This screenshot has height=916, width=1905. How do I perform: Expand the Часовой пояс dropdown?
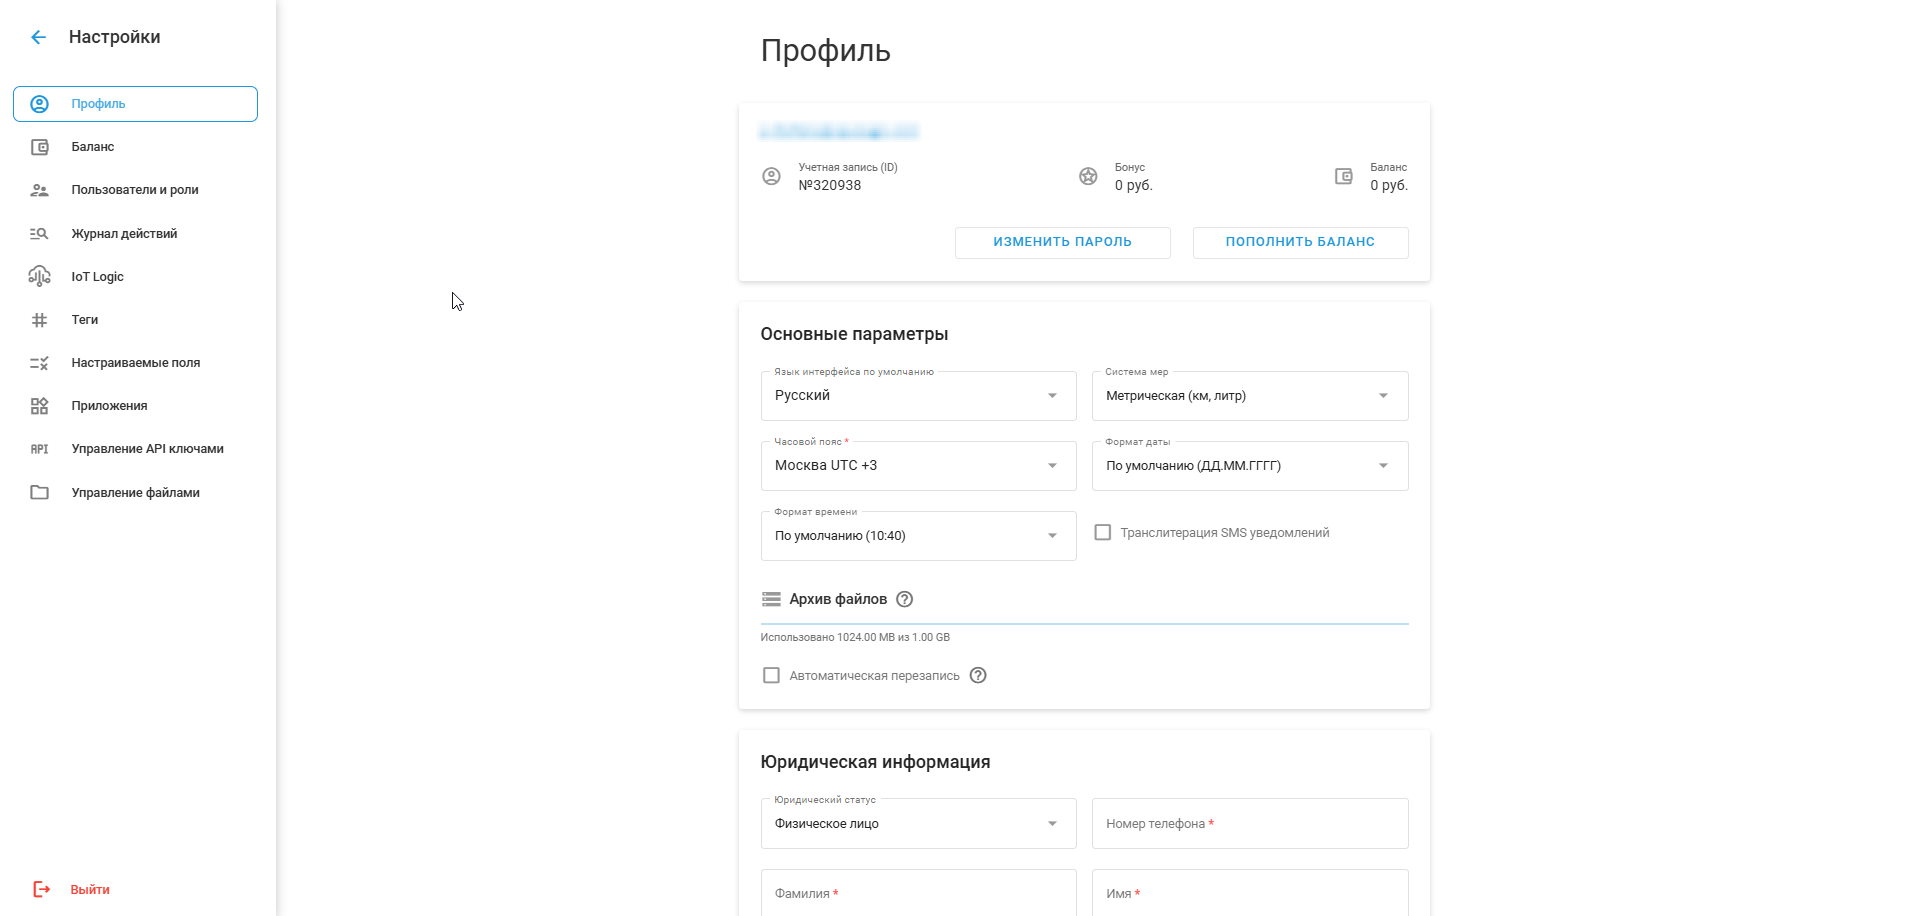tap(918, 466)
